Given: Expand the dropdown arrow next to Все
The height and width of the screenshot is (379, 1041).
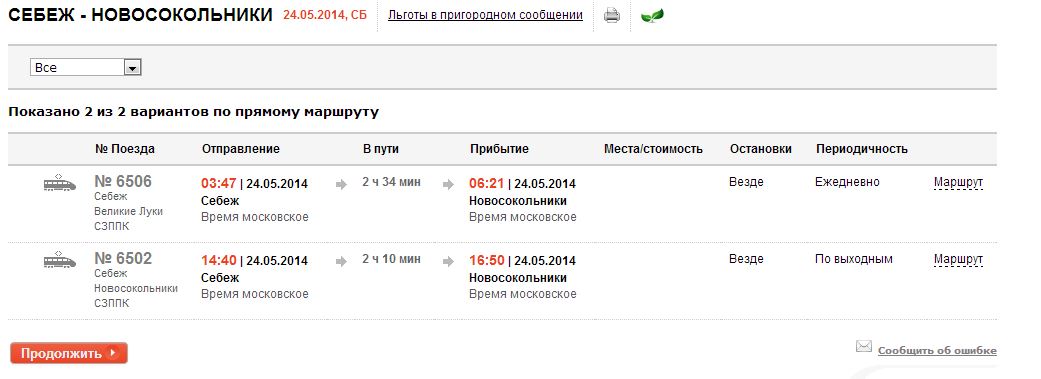Looking at the screenshot, I should [133, 68].
